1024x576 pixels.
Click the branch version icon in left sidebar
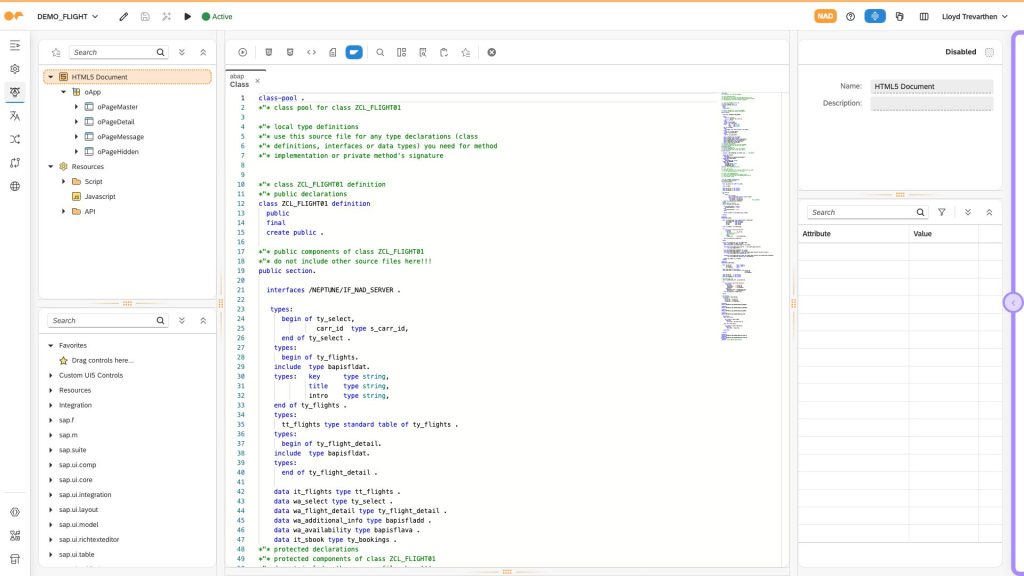pyautogui.click(x=15, y=163)
